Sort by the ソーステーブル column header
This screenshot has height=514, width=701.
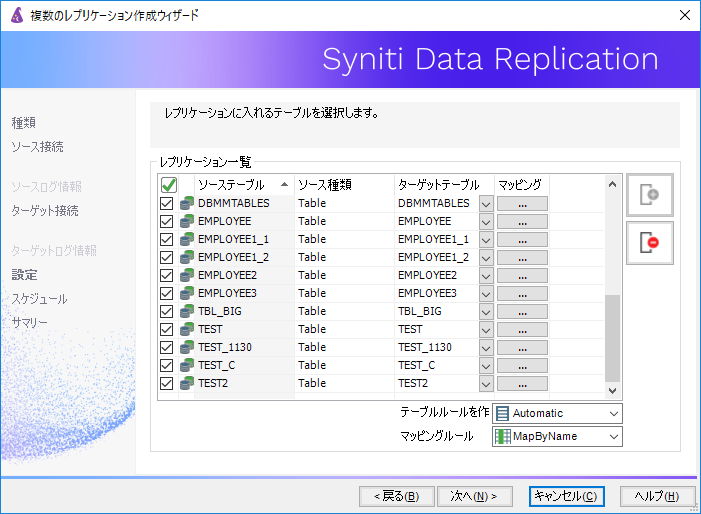(244, 185)
